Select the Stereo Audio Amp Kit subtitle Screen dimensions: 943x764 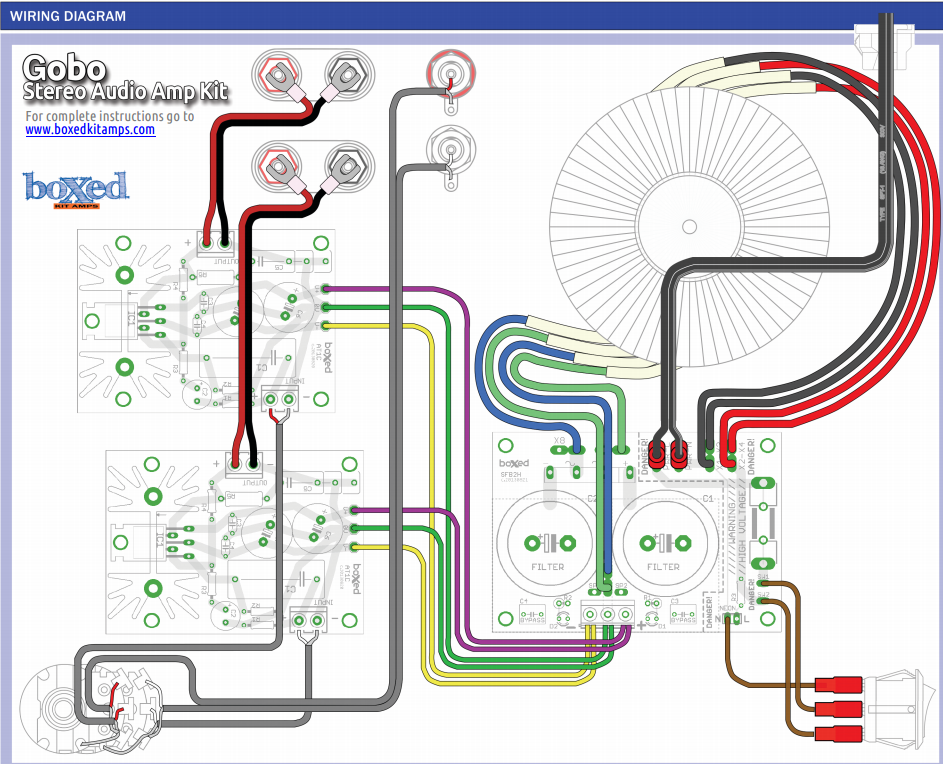[126, 91]
